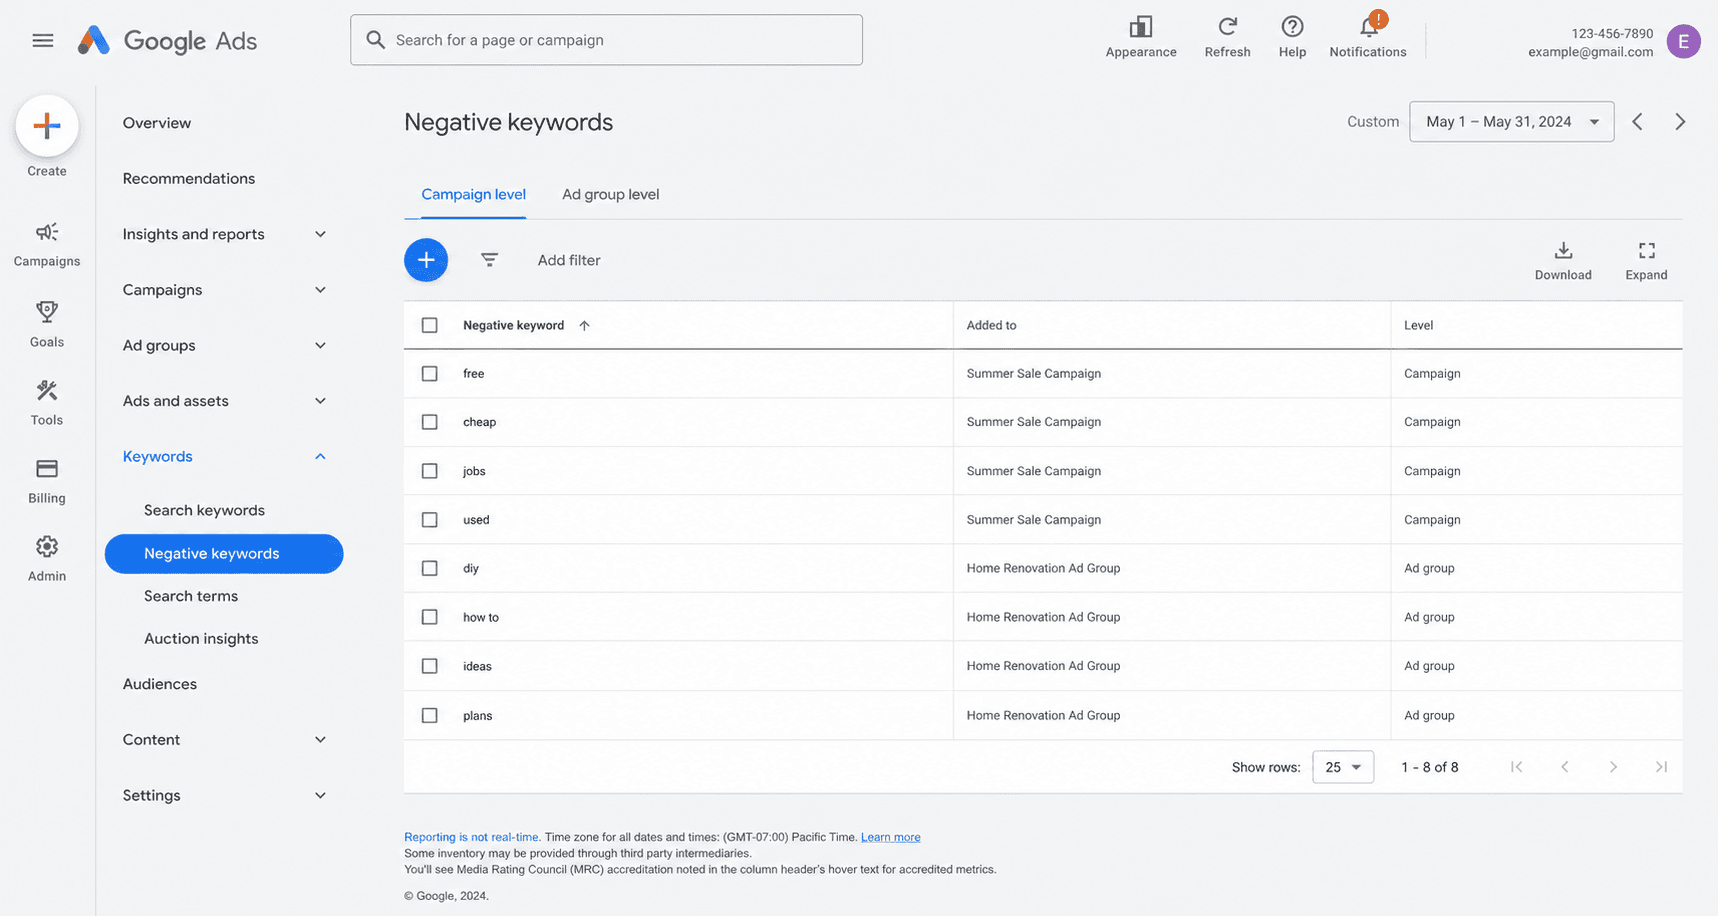Open the hamburger main menu
The height and width of the screenshot is (916, 1718).
[x=42, y=40]
